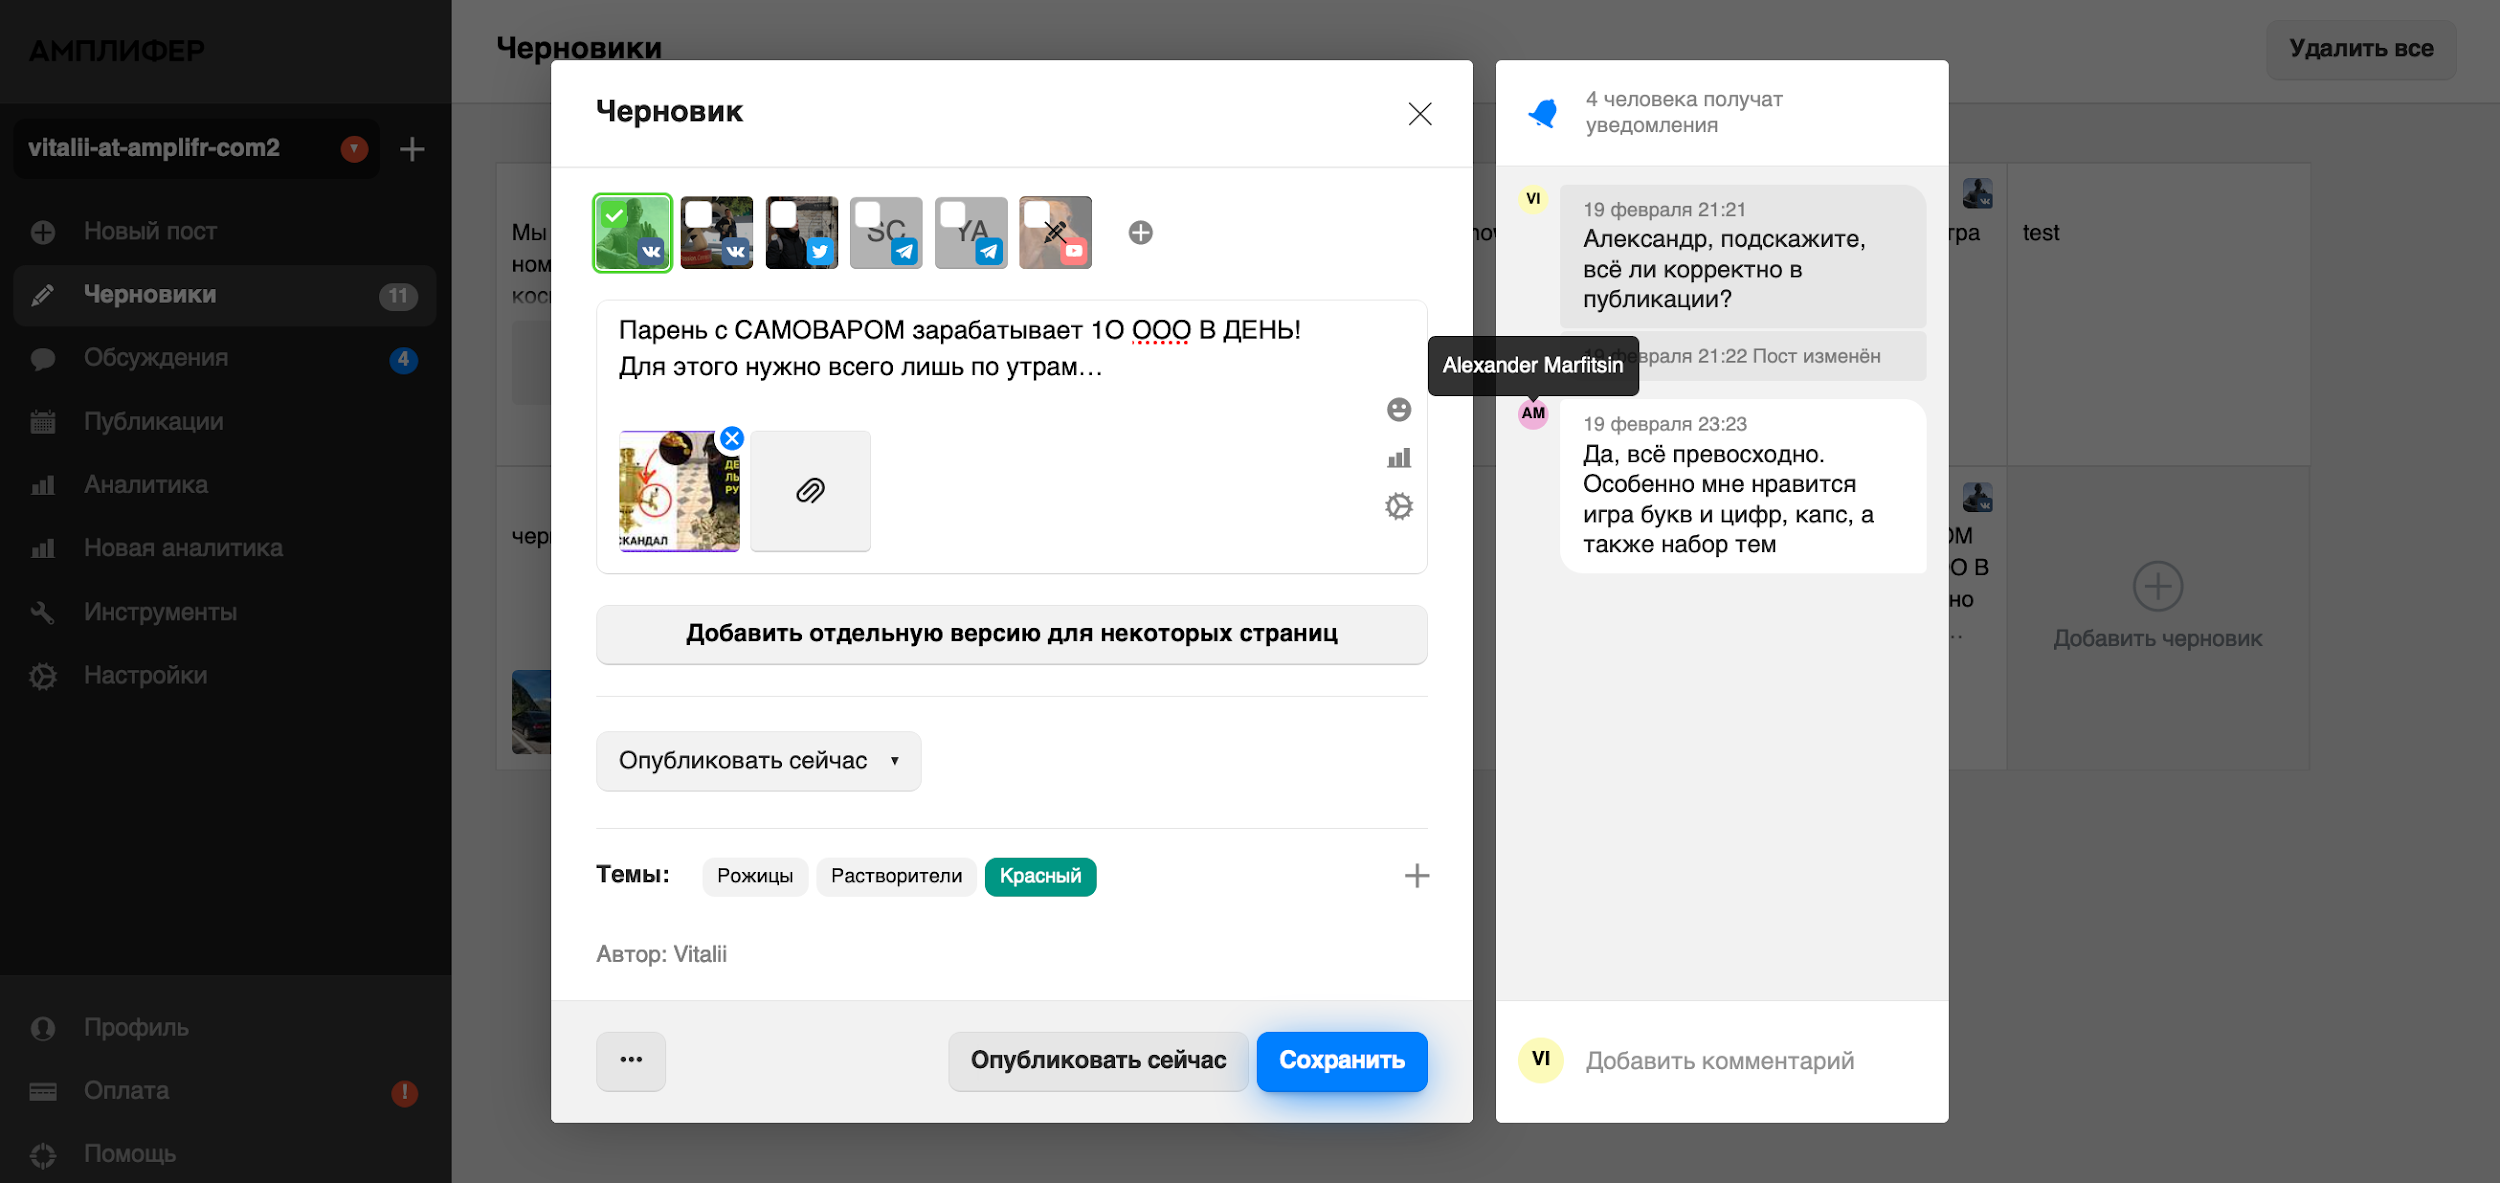Open the three-dots more options button
This screenshot has height=1183, width=2500.
click(x=631, y=1061)
